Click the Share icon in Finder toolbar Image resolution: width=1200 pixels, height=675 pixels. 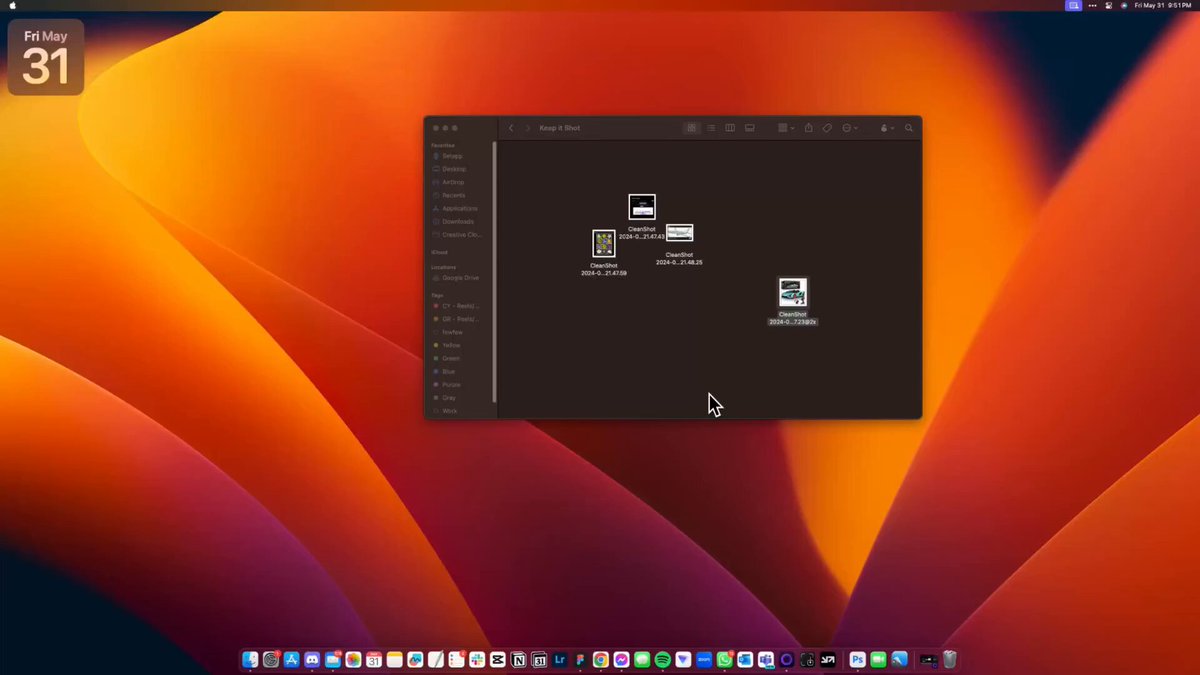(808, 128)
